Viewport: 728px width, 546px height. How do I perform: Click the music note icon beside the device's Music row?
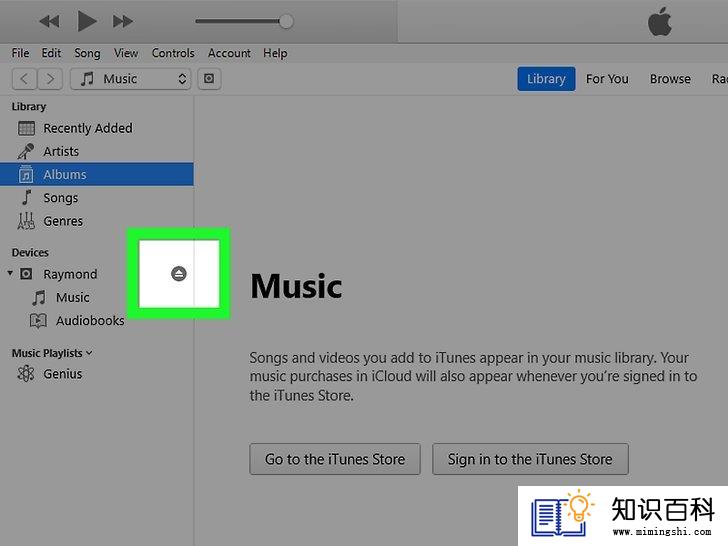click(x=39, y=298)
